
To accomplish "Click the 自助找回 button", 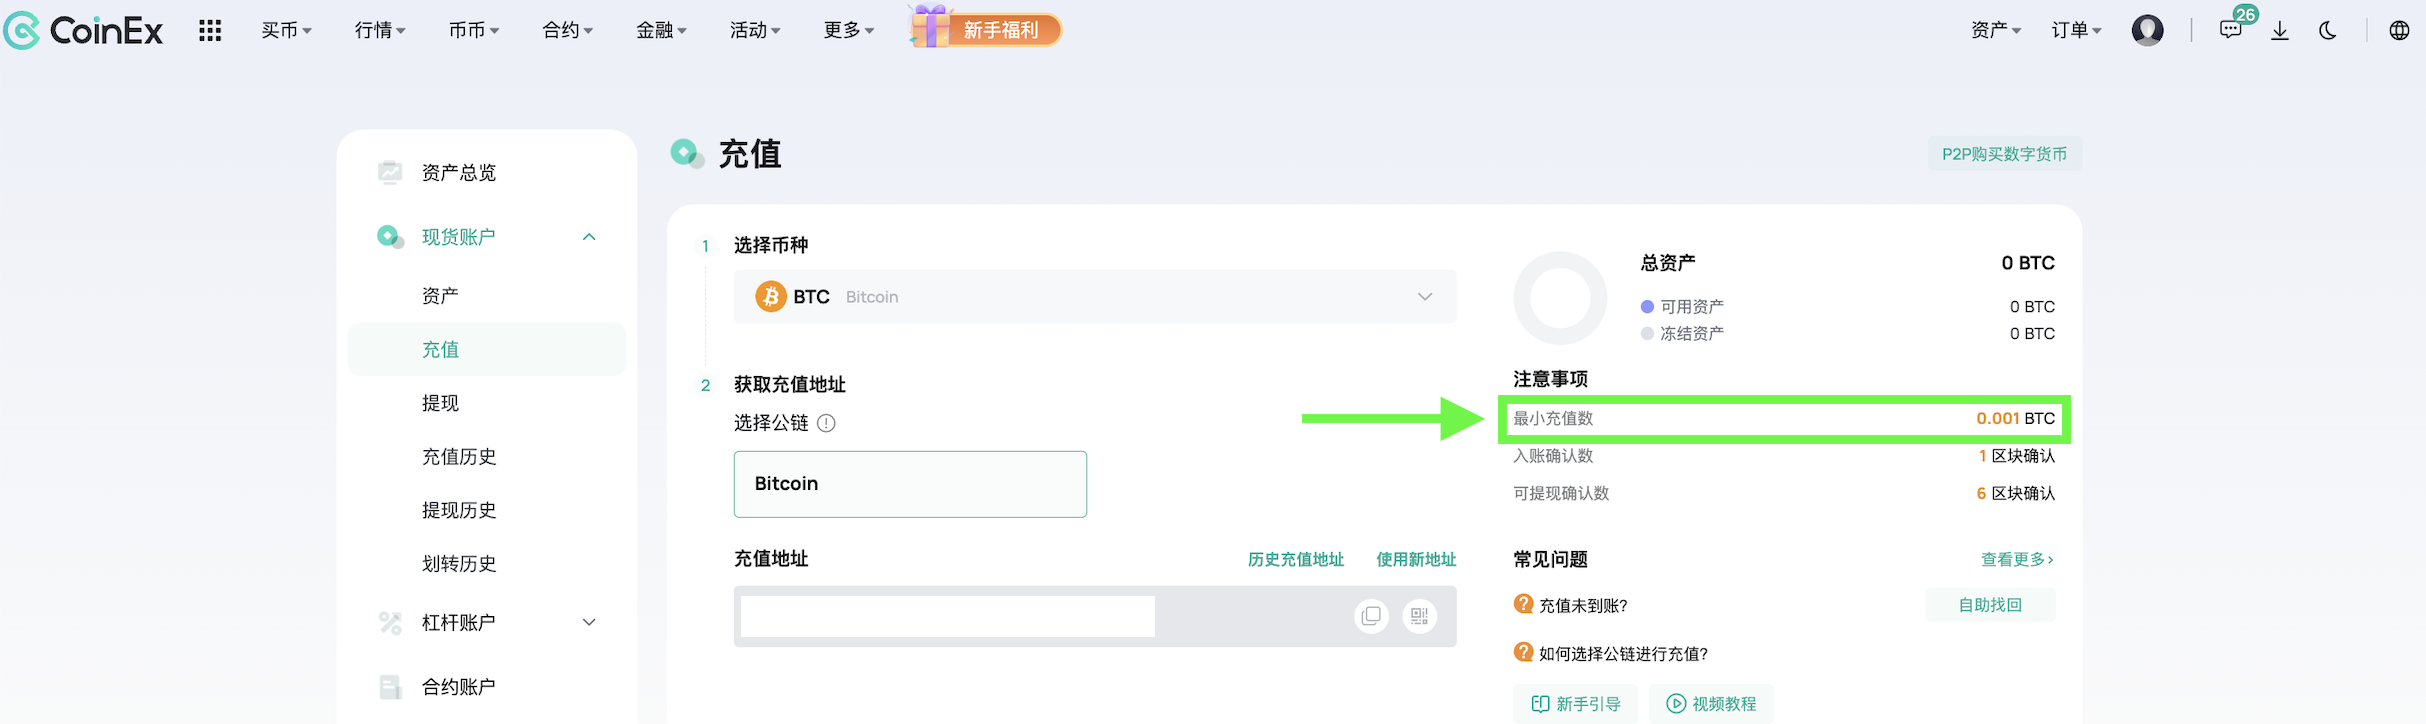I will point(1990,605).
